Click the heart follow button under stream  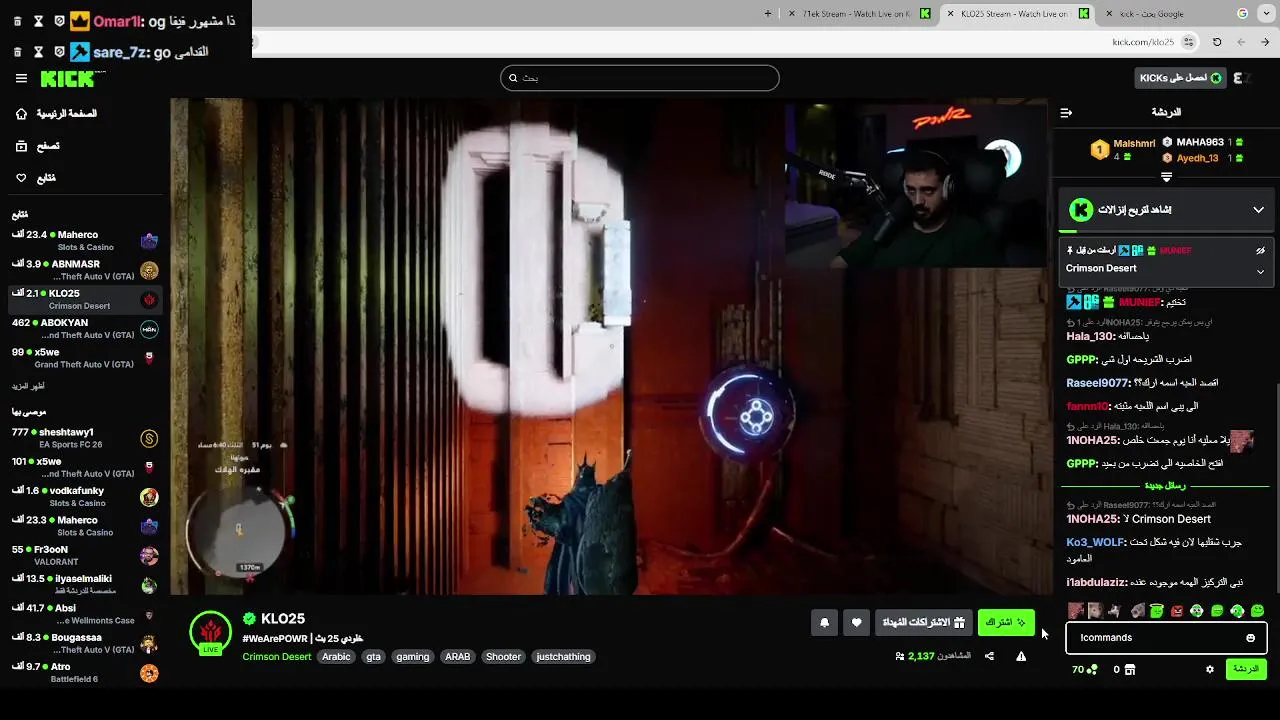coord(856,622)
